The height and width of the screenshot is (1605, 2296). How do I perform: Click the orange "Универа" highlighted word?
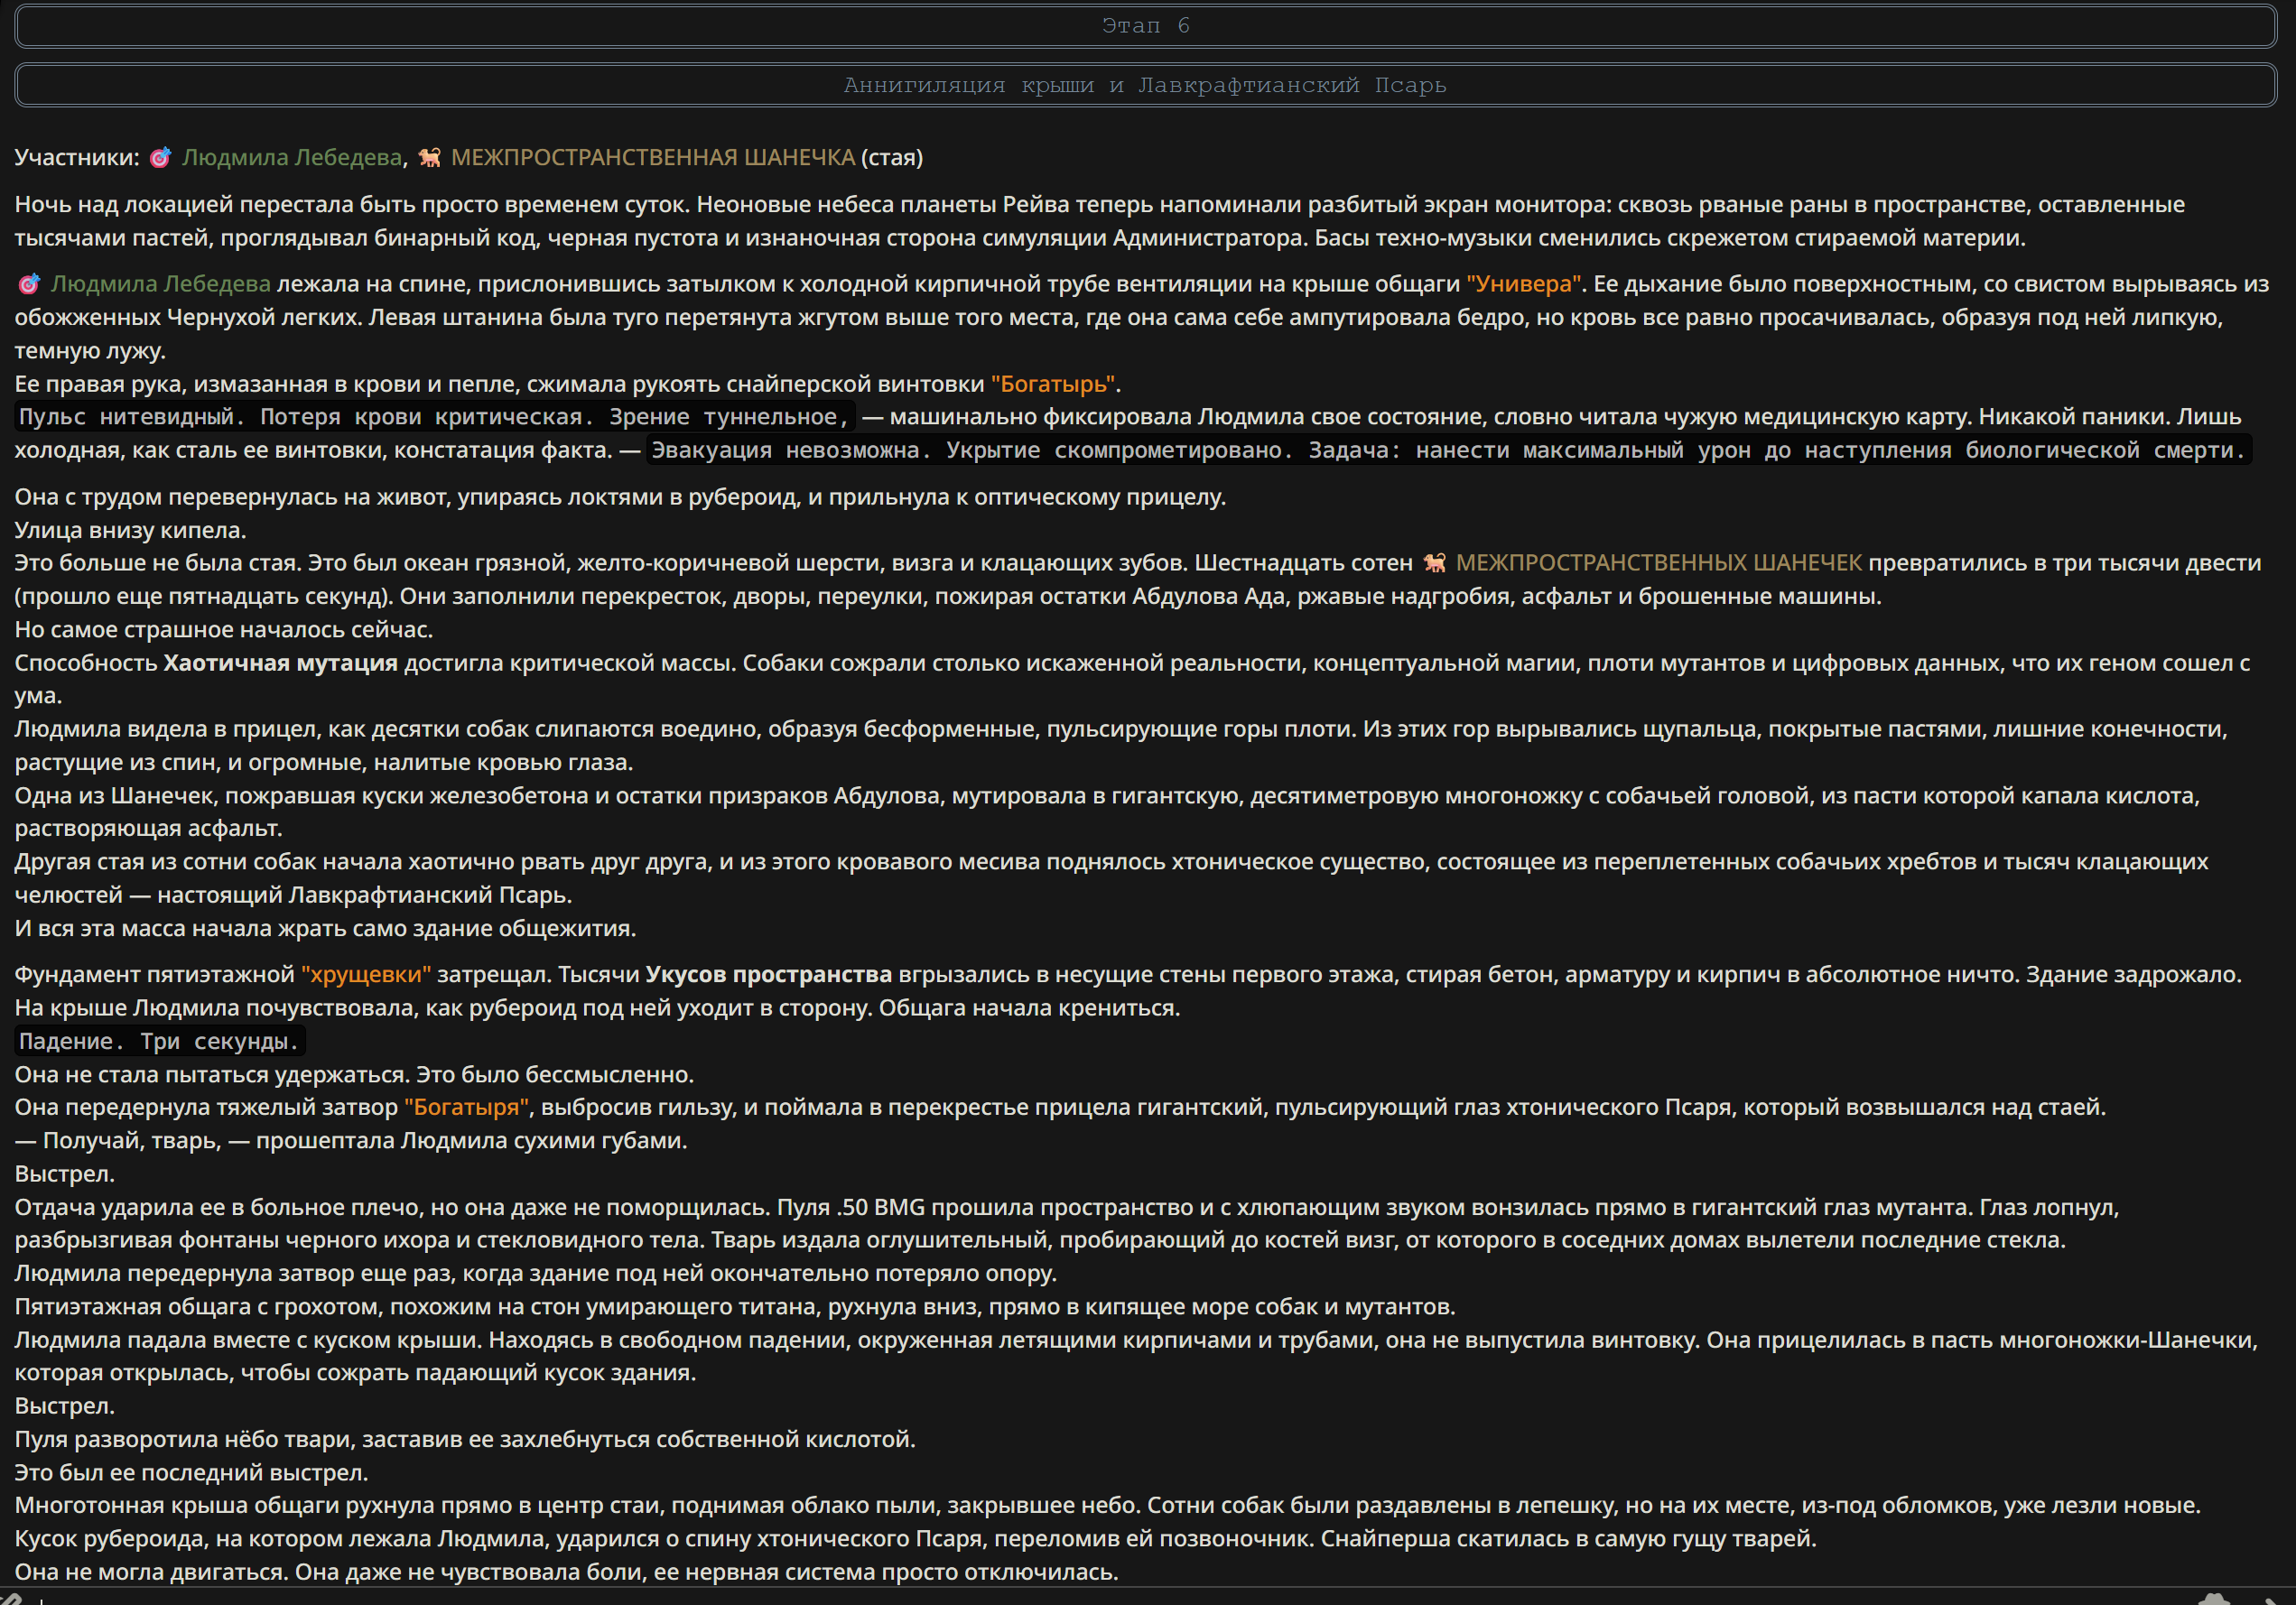pyautogui.click(x=1524, y=284)
